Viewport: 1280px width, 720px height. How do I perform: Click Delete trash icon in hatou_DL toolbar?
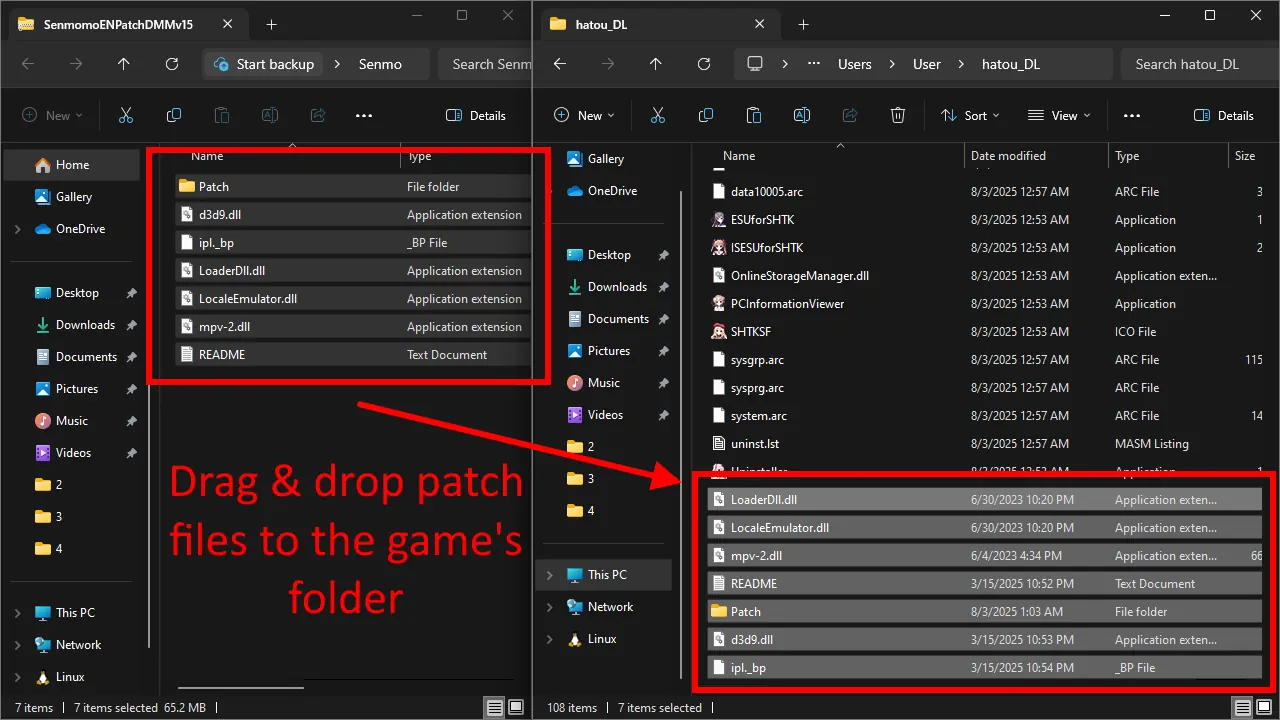coord(898,115)
